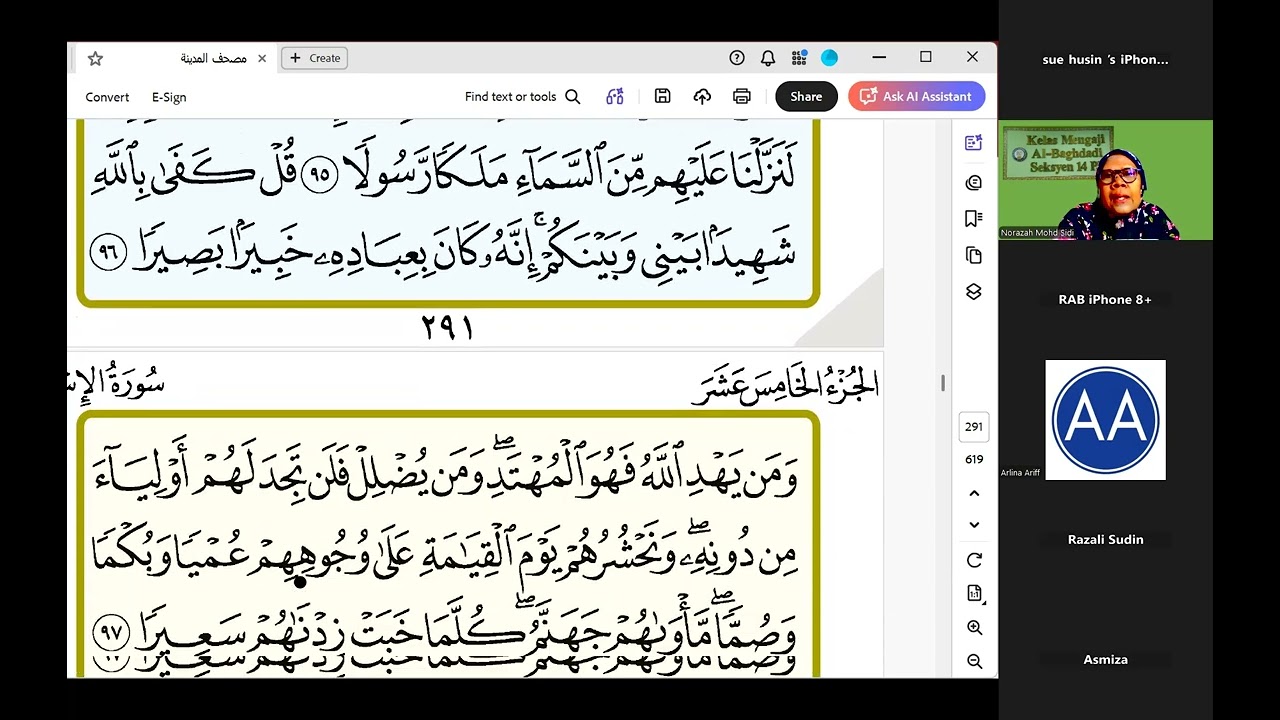Select the sue husin's iPhone participant tile
This screenshot has width=1280, height=720.
tap(1105, 60)
